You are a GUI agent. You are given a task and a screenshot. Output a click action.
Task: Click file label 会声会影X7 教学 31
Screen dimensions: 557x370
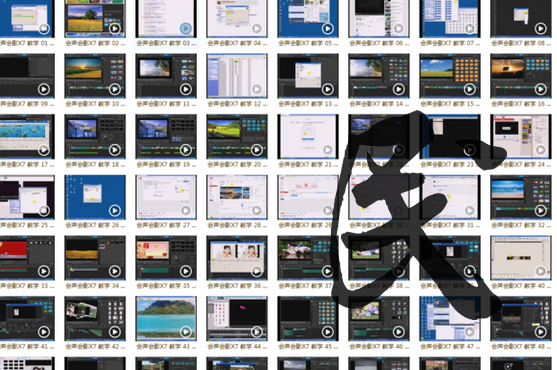(x=450, y=225)
